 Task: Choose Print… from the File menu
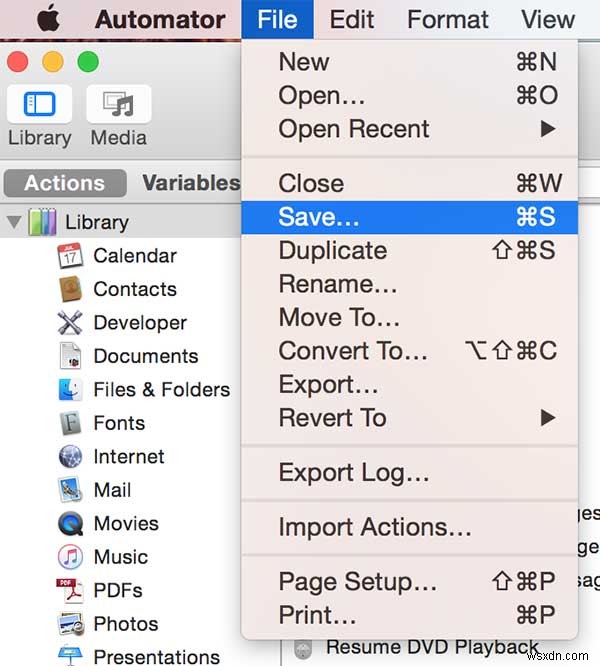click(409, 615)
